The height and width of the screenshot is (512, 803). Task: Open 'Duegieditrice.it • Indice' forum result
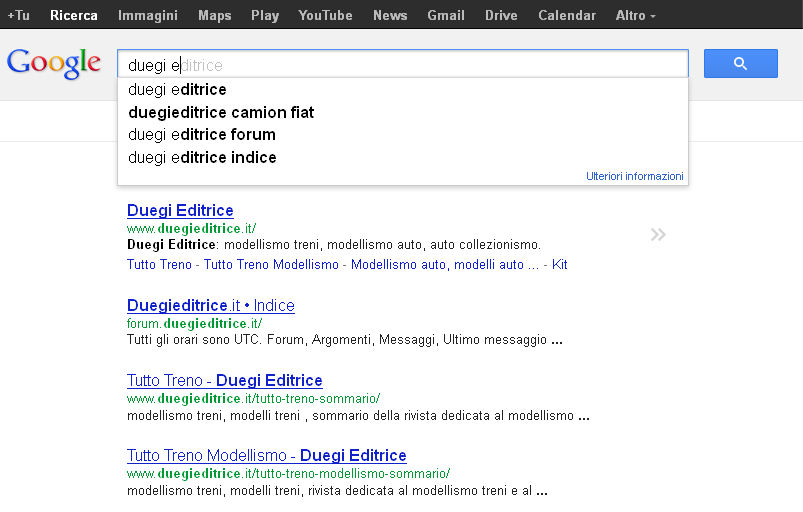coord(210,305)
